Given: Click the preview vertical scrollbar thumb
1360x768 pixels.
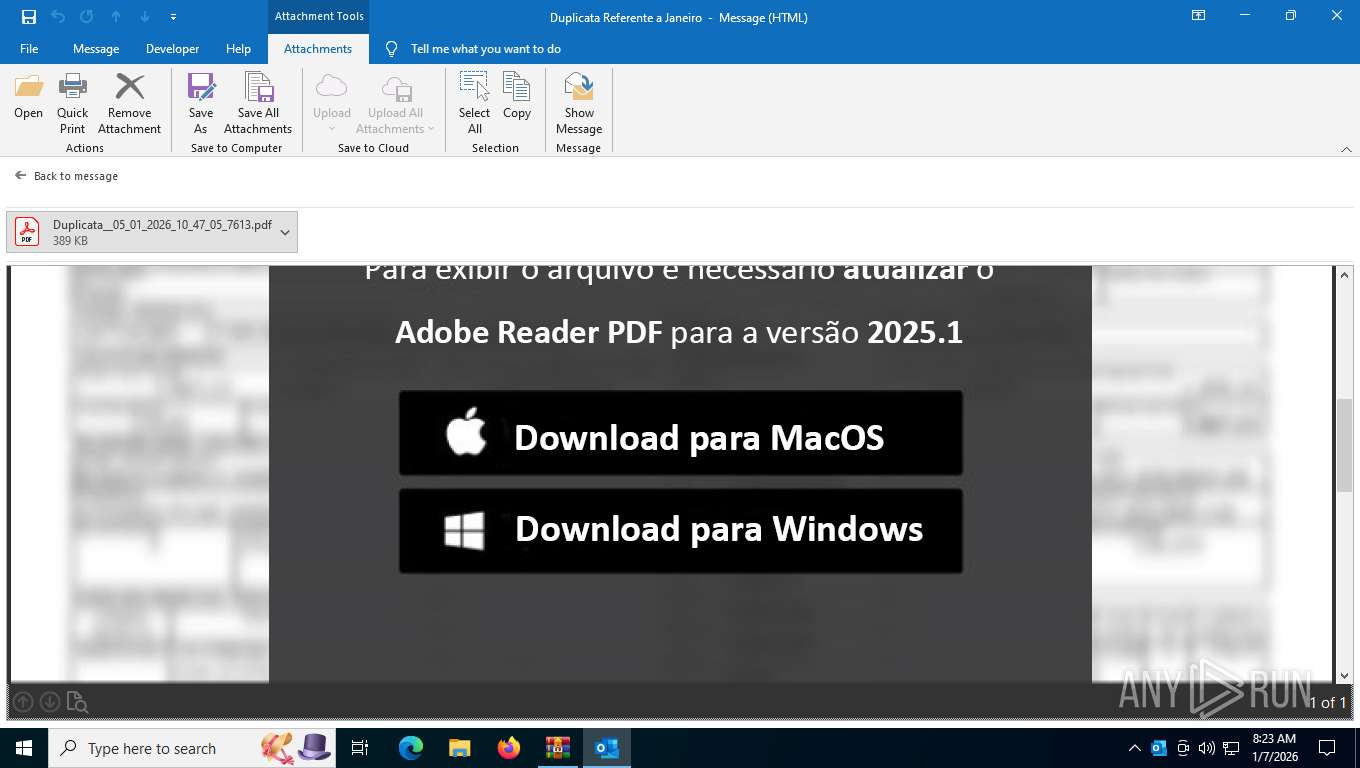Looking at the screenshot, I should 1345,445.
